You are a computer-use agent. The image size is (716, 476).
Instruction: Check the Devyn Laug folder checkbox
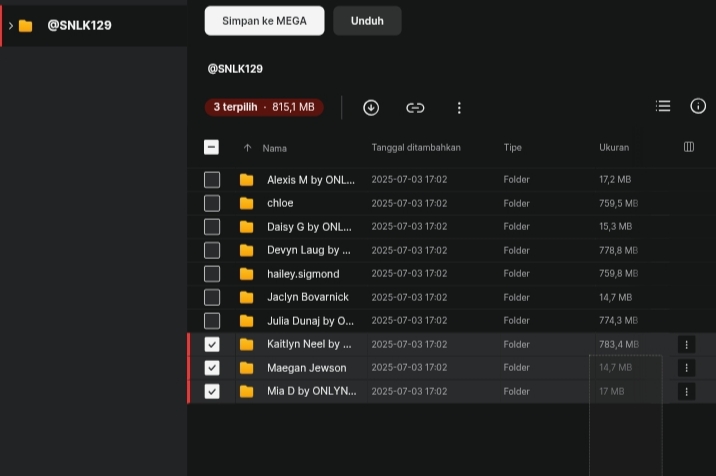[x=212, y=250]
